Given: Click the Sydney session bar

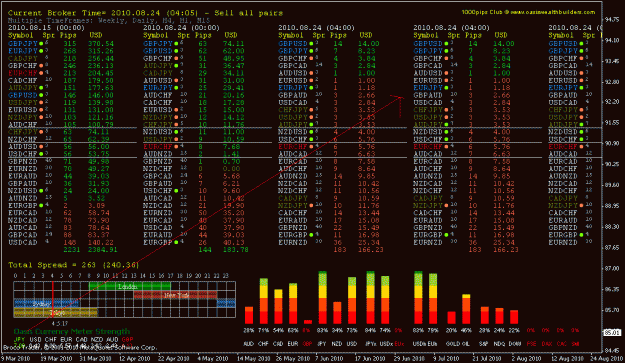Looking at the screenshot, I should [x=47, y=304].
